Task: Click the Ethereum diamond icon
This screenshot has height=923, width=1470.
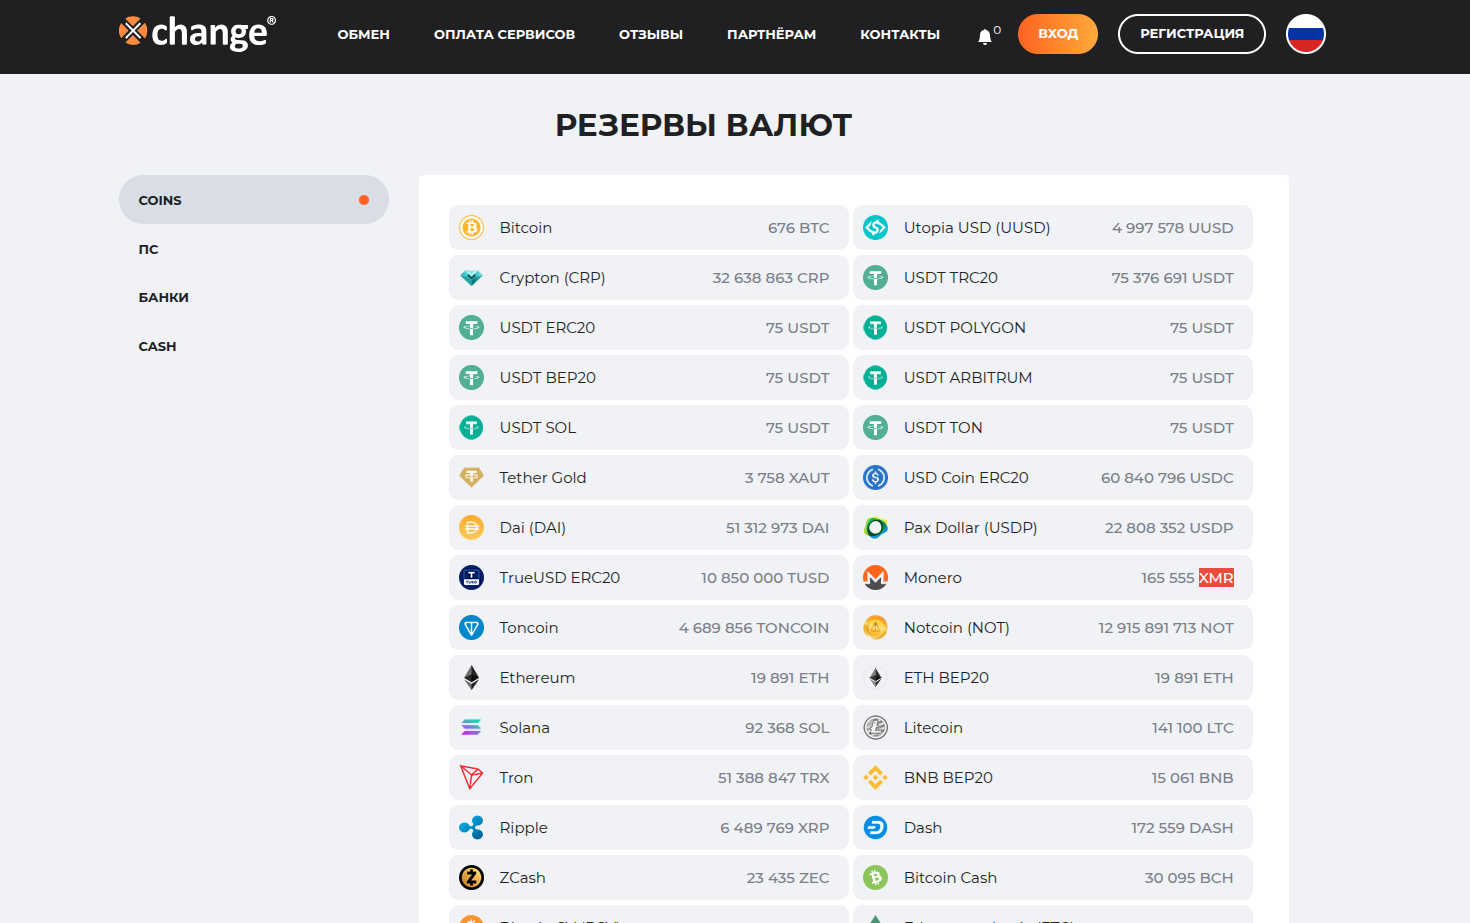Action: (x=471, y=678)
